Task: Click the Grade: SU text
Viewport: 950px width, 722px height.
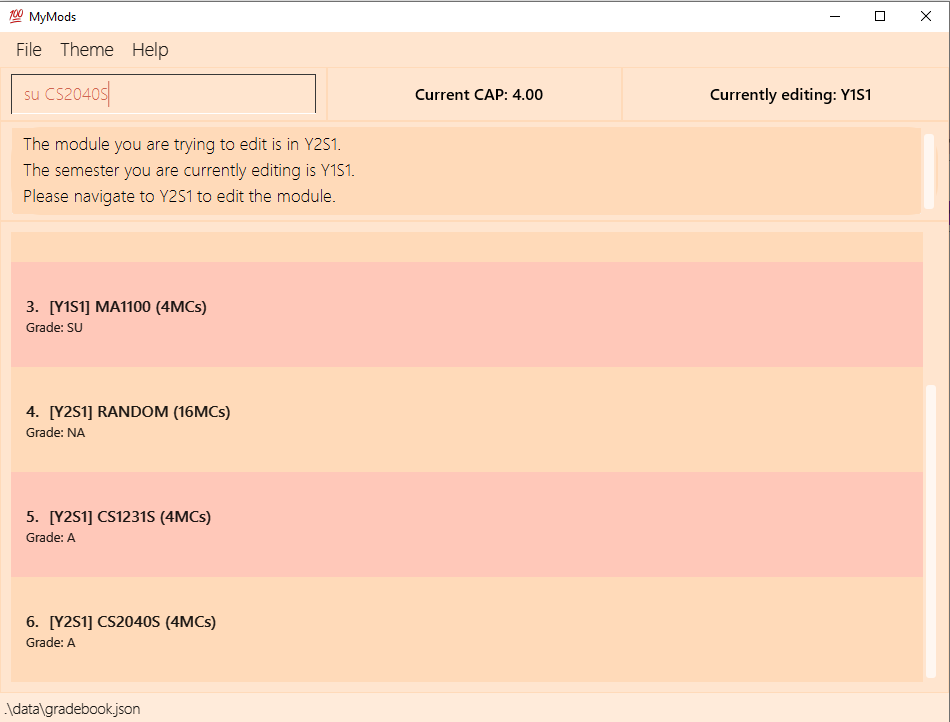Action: click(x=54, y=328)
